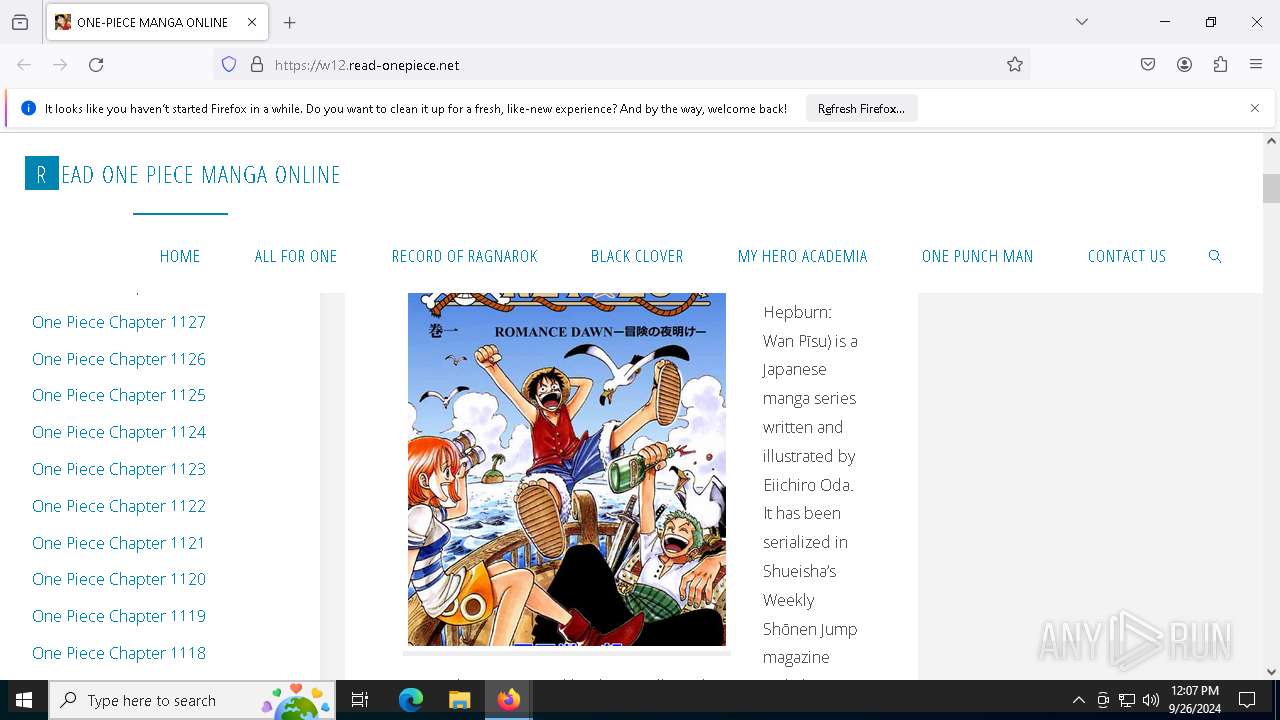1280x720 pixels.
Task: Open ALL FOR ONE menu item
Action: pos(296,256)
